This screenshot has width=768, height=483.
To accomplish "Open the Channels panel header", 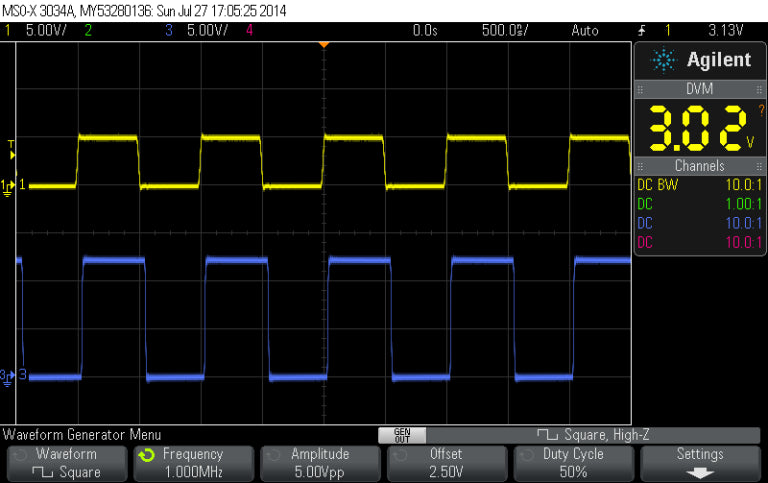I will (x=699, y=166).
